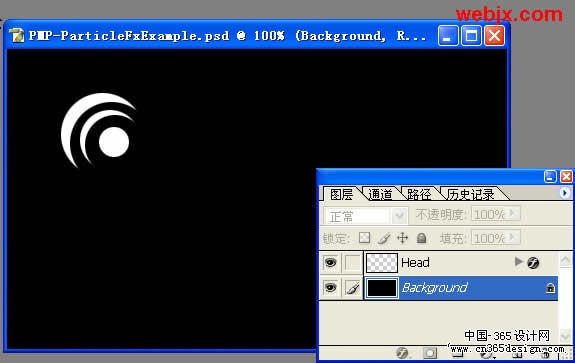The image size is (575, 363).
Task: Click the Add layer style icon at panel bottom
Action: (402, 353)
